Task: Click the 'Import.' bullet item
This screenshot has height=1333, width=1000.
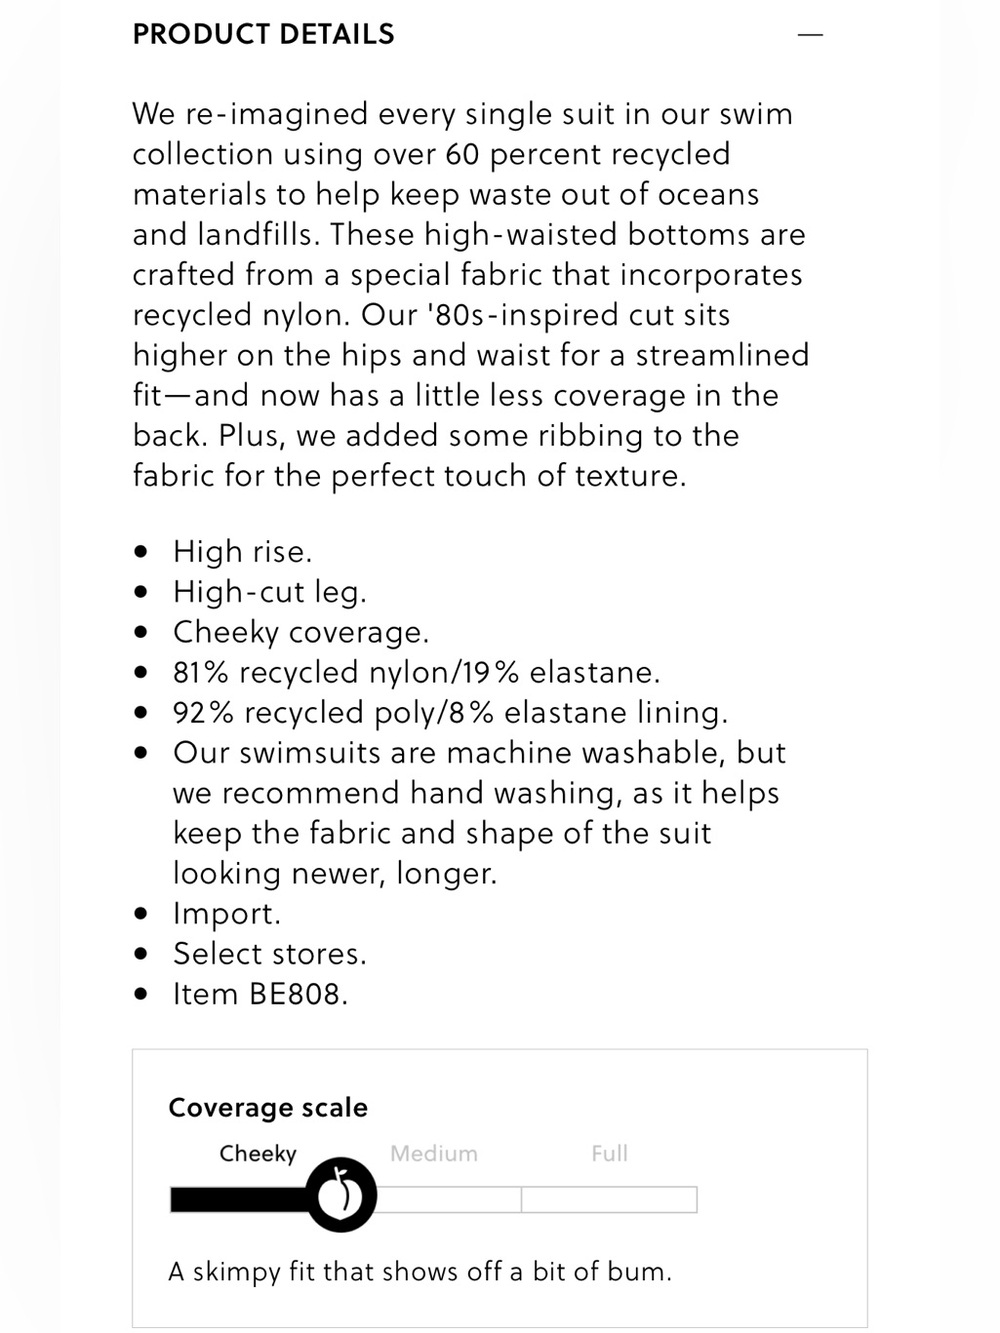Action: 227,913
